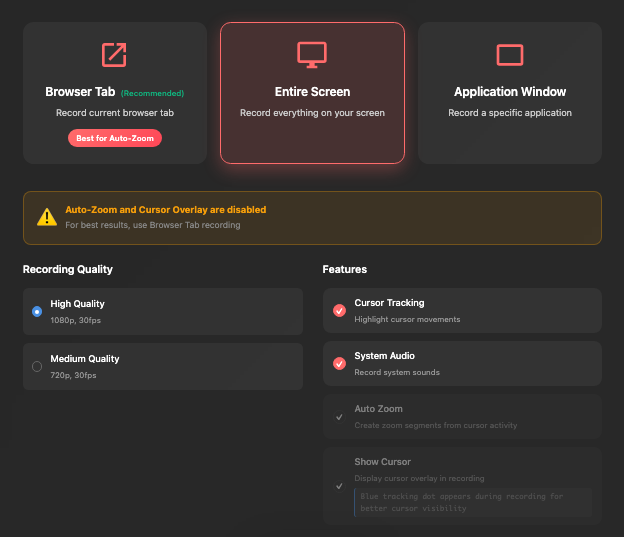Toggle the Cursor Tracking checkbox

coord(339,310)
